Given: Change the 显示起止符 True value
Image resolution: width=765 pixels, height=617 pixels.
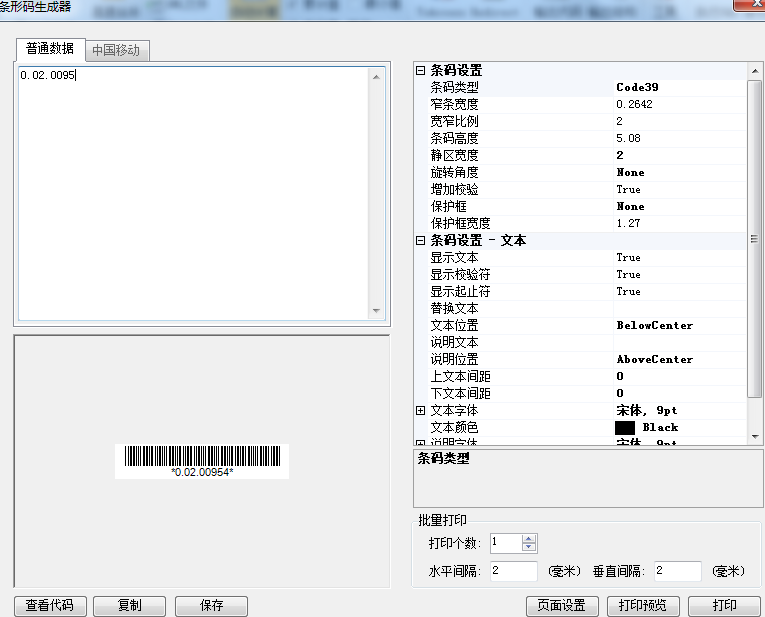Looking at the screenshot, I should point(680,292).
